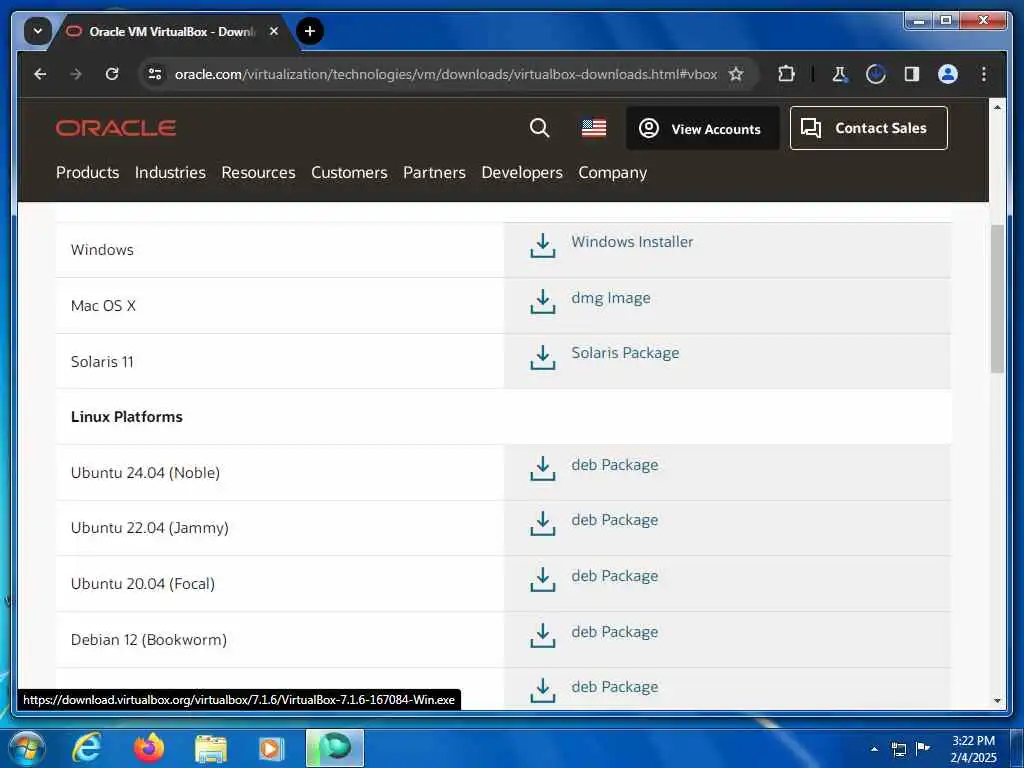
Task: Click the download progress icon in toolbar
Action: pos(876,74)
